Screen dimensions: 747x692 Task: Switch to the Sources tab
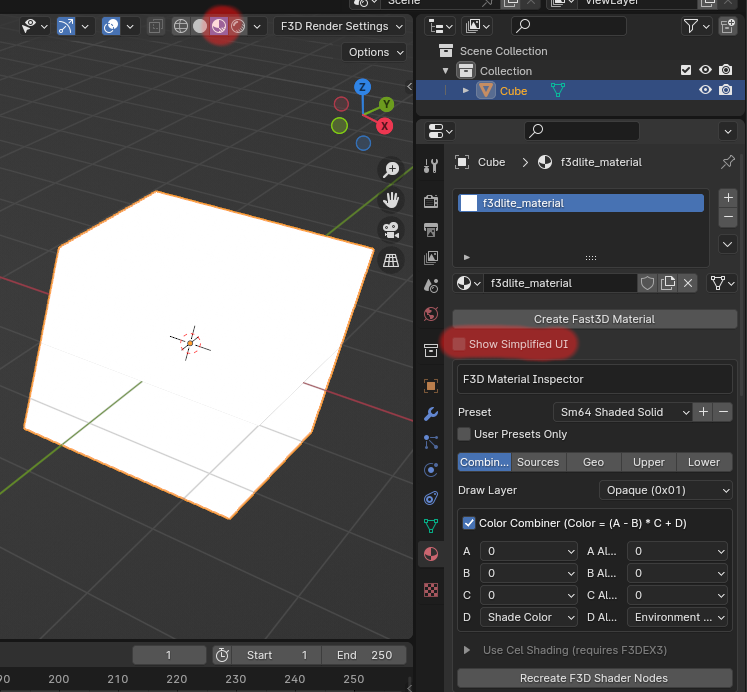538,462
